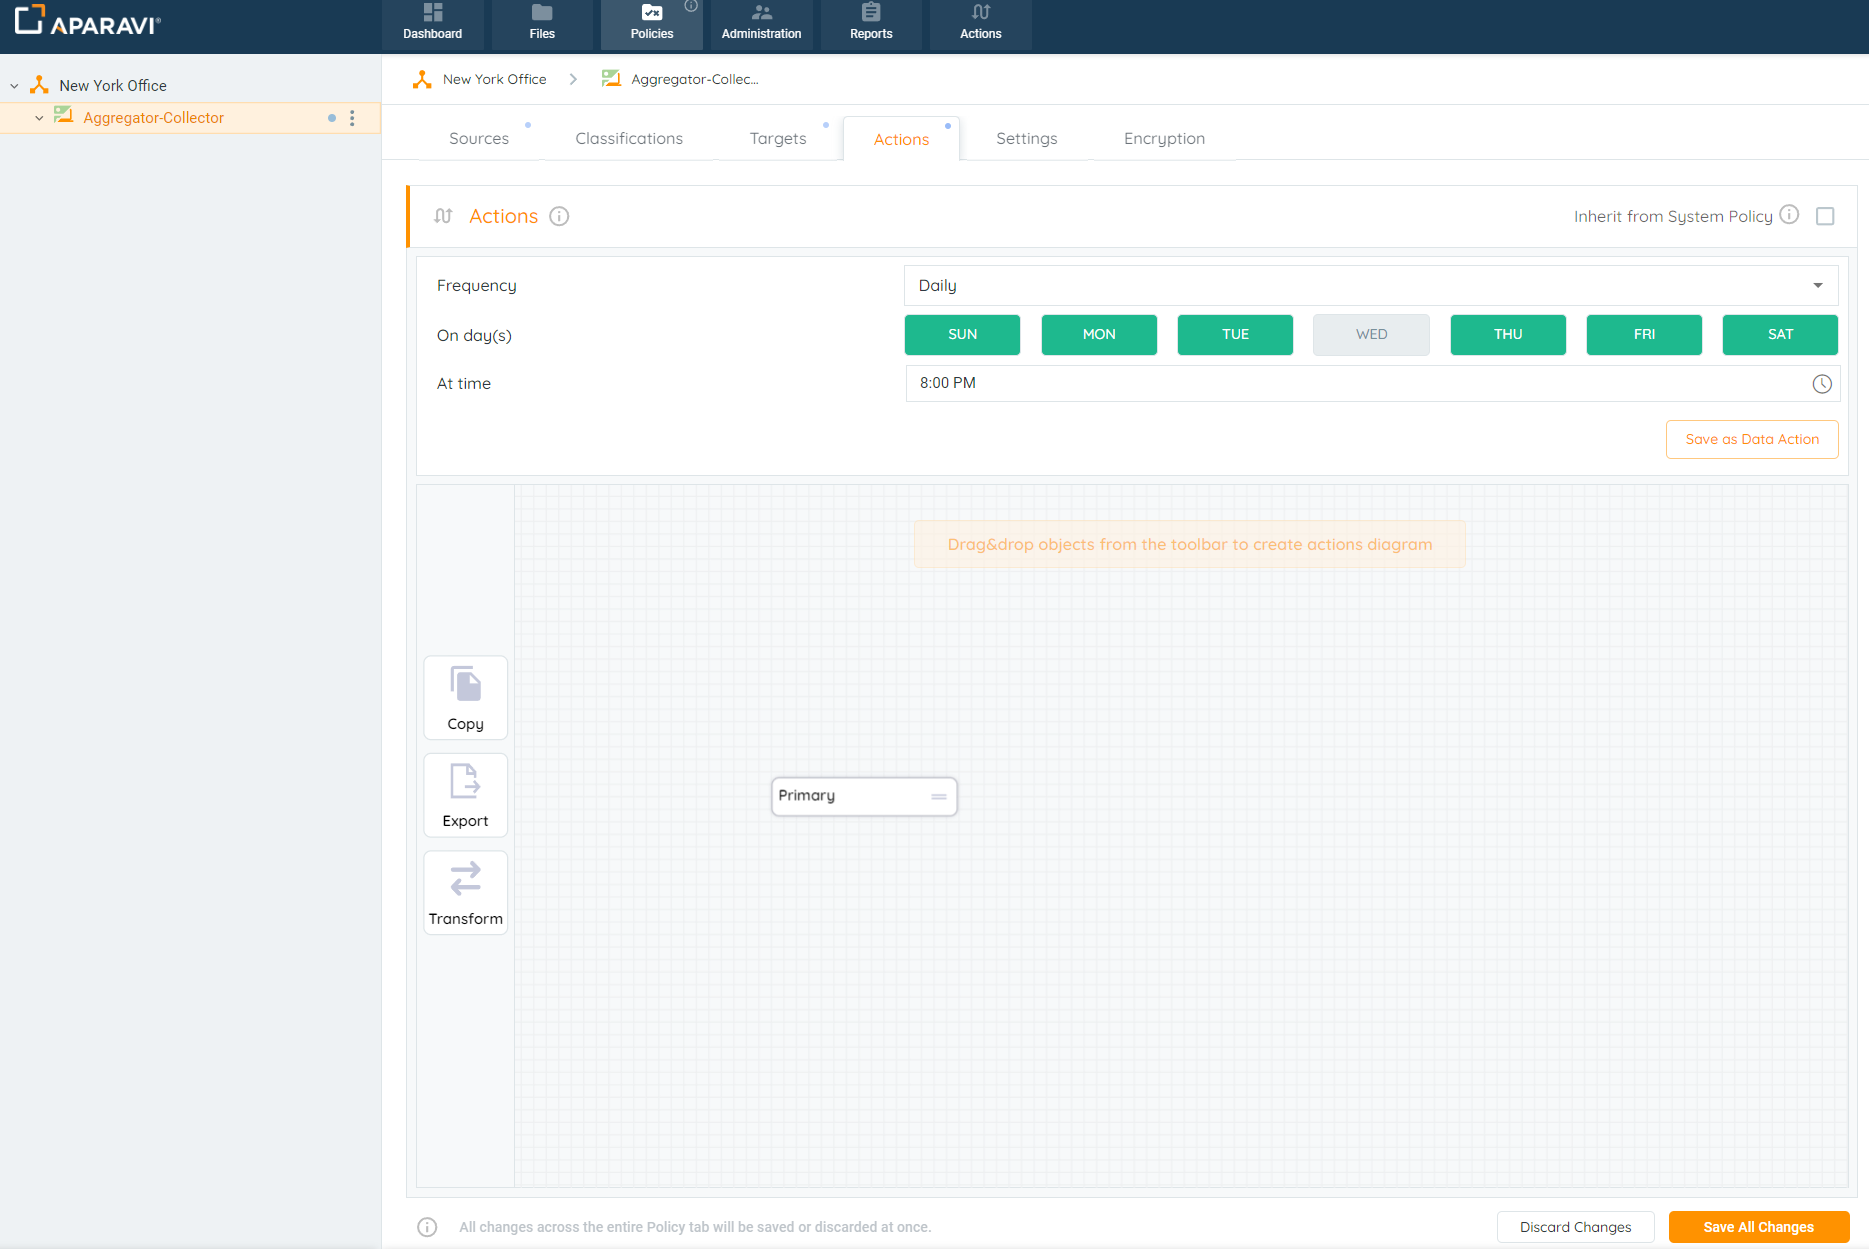Collapse the New York Office tree node
This screenshot has height=1249, width=1869.
click(14, 86)
